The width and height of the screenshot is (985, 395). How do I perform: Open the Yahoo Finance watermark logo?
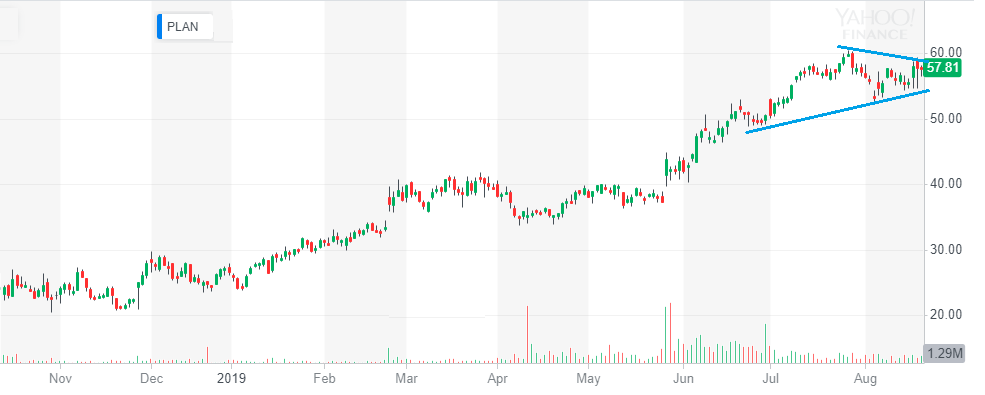click(x=874, y=25)
